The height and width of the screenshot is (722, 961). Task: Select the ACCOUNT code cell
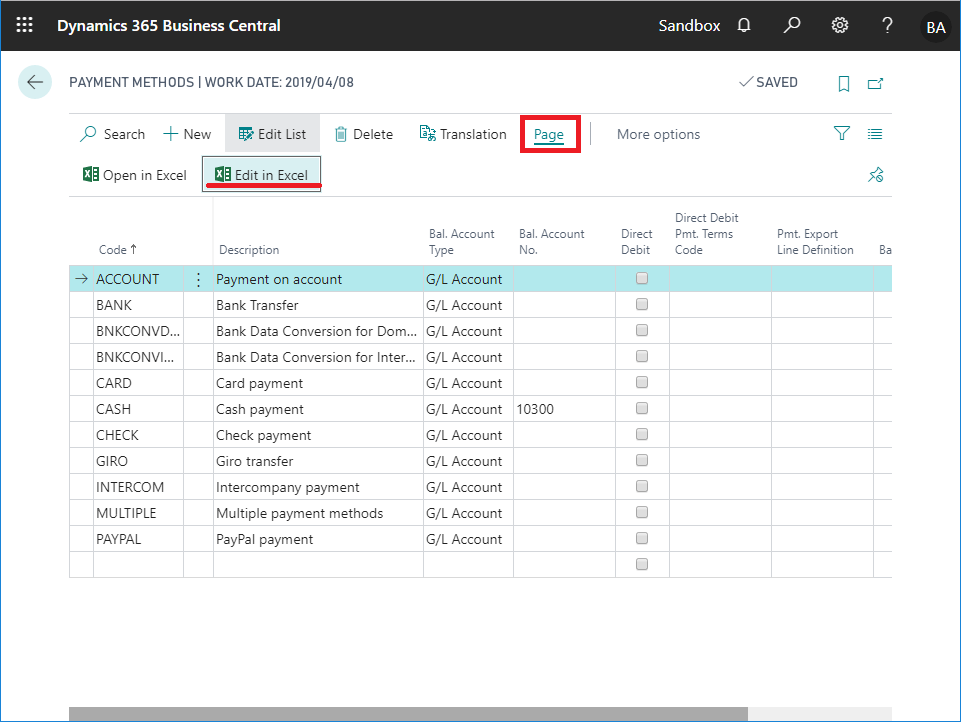[x=139, y=279]
